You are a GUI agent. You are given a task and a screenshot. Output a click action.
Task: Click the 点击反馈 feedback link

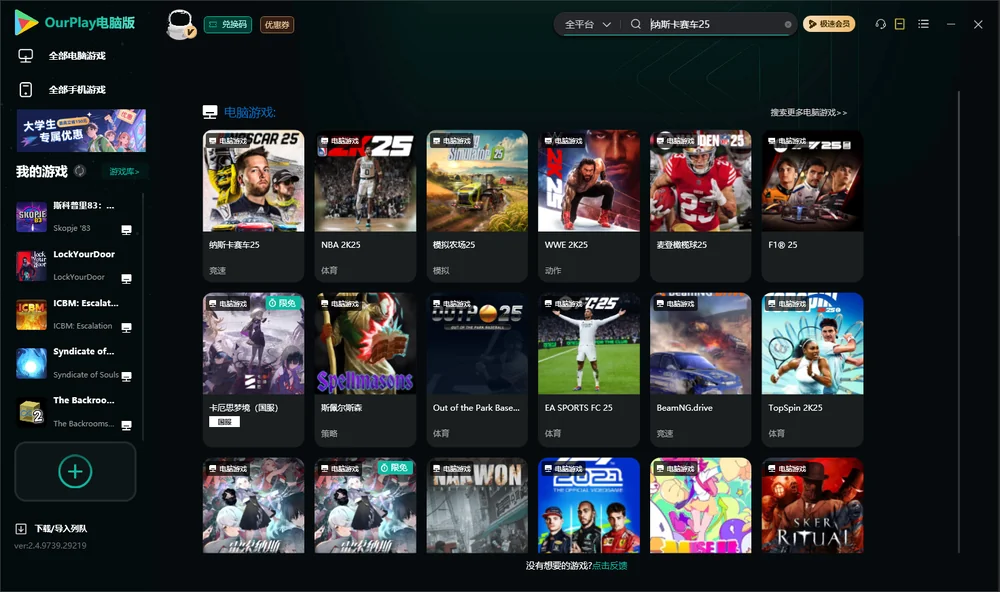pos(610,566)
